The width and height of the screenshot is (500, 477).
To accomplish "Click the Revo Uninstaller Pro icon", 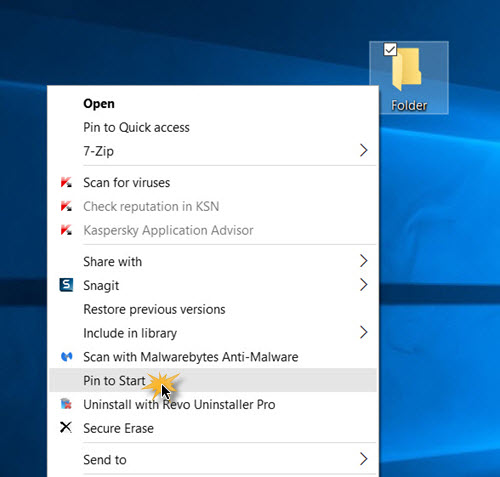I will (66, 404).
